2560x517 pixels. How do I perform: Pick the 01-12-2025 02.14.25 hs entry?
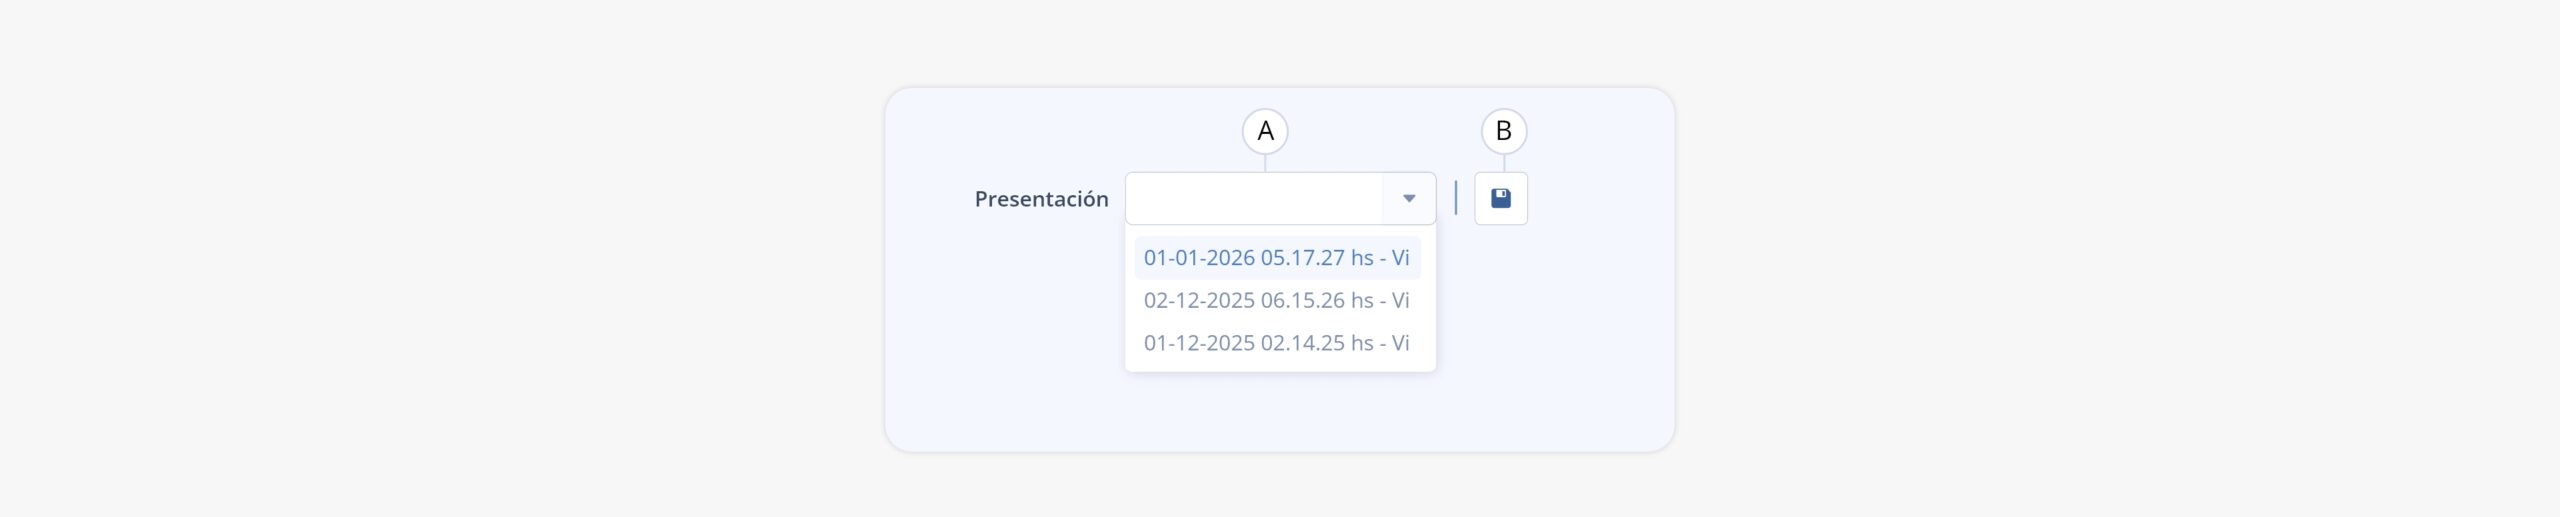tap(1277, 343)
